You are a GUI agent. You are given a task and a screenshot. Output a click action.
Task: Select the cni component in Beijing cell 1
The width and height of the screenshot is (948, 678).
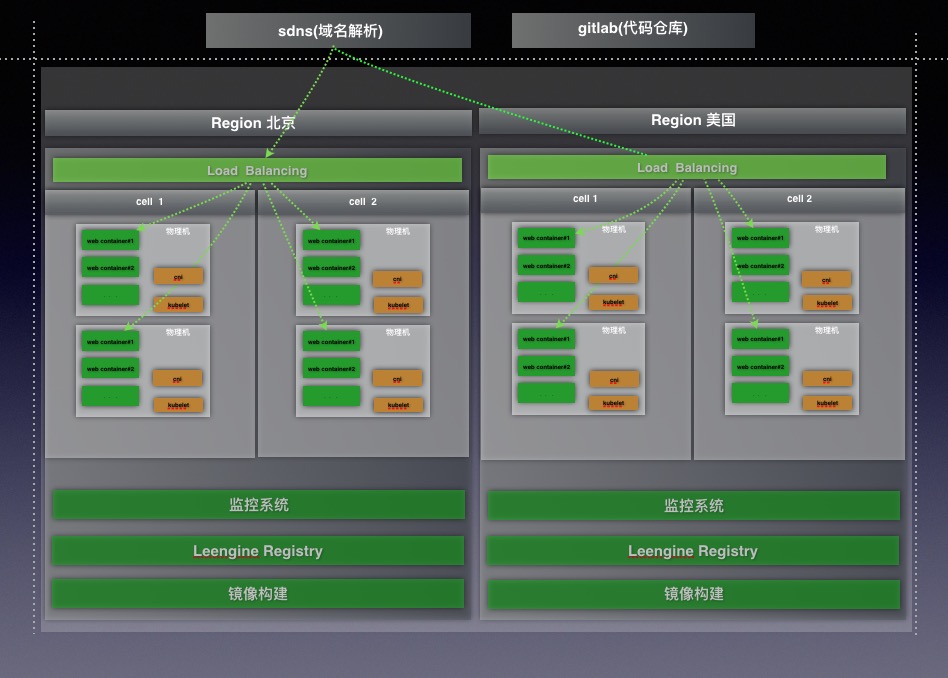pos(178,275)
